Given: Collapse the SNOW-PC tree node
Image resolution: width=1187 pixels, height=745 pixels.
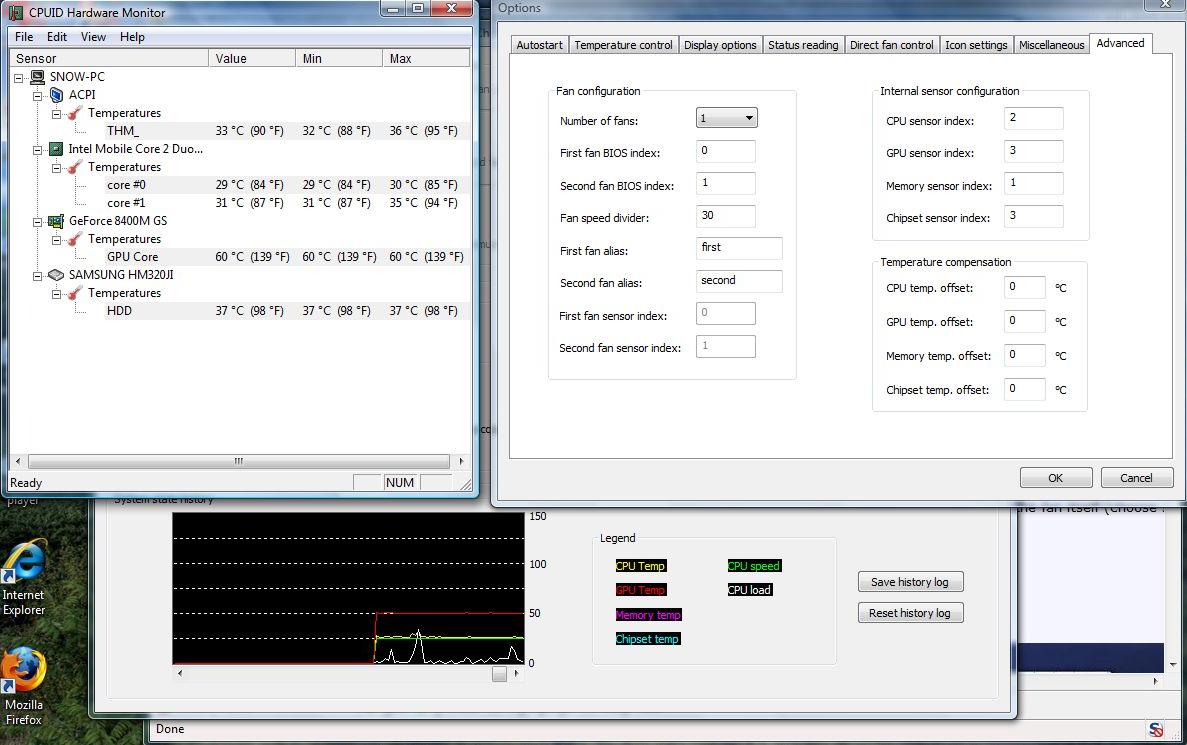Looking at the screenshot, I should 19,77.
